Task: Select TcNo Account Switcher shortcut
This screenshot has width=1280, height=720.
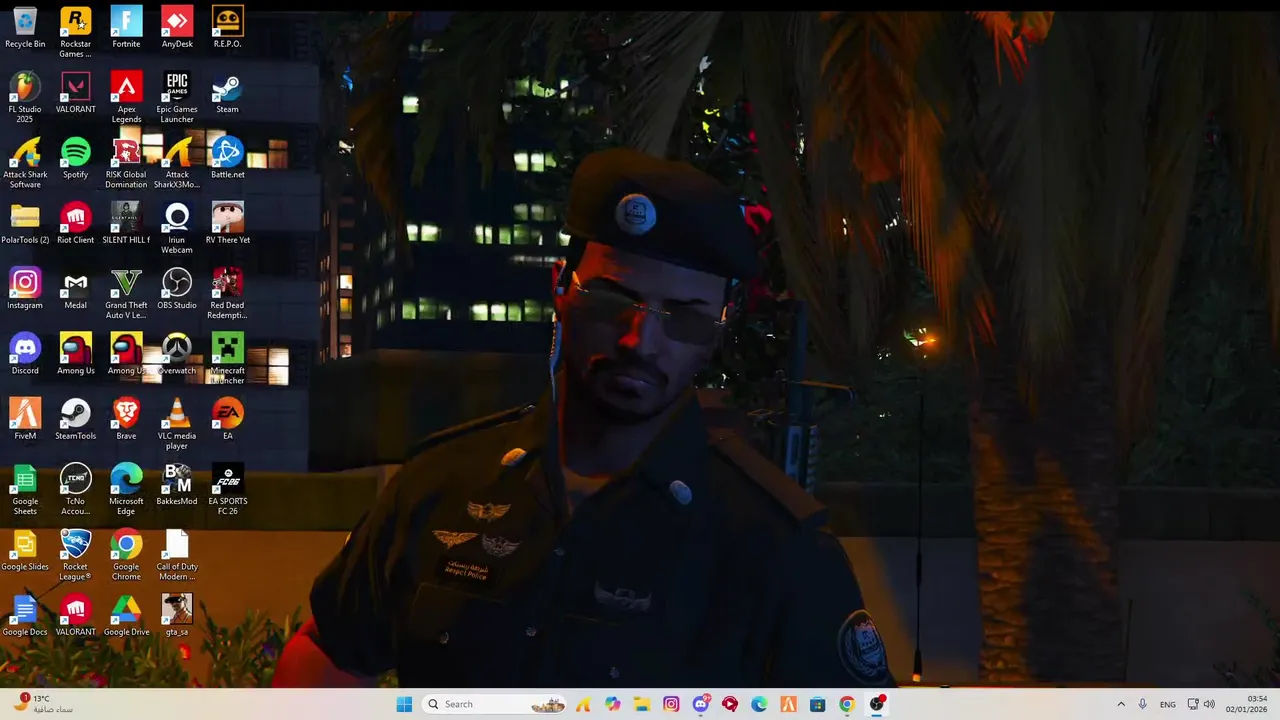Action: coord(76,490)
